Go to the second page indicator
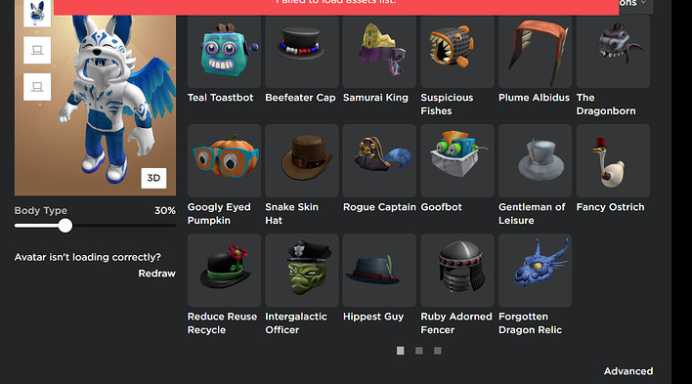 (419, 350)
